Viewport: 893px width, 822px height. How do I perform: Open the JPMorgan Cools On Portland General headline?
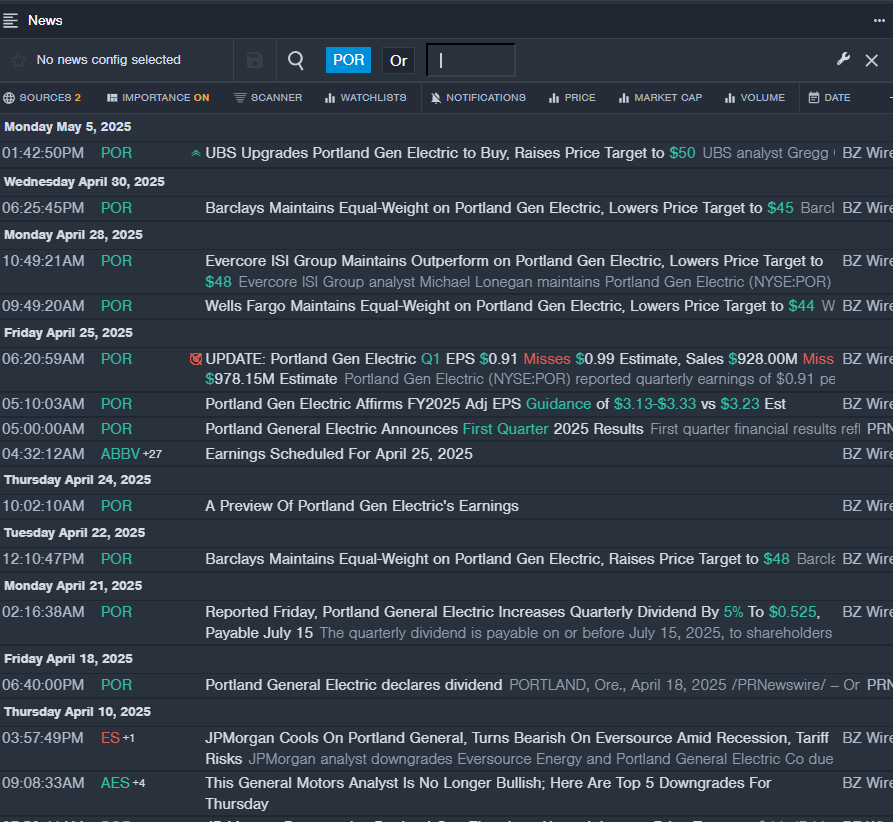517,748
